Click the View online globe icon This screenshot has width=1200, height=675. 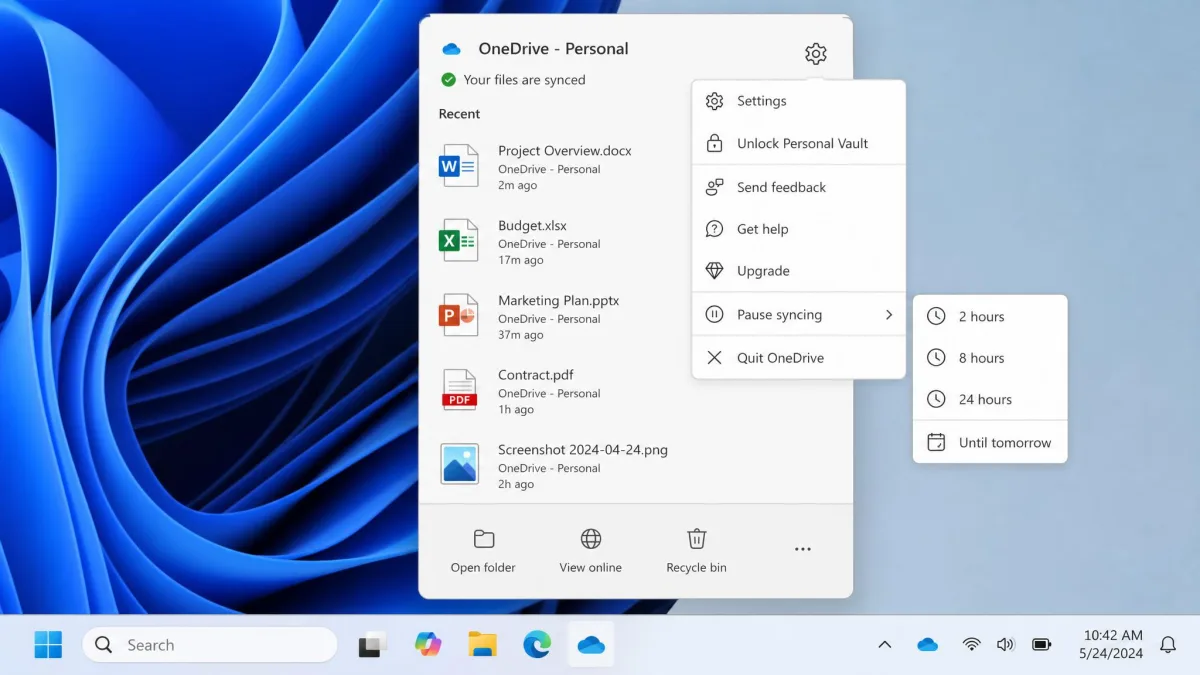coord(591,539)
